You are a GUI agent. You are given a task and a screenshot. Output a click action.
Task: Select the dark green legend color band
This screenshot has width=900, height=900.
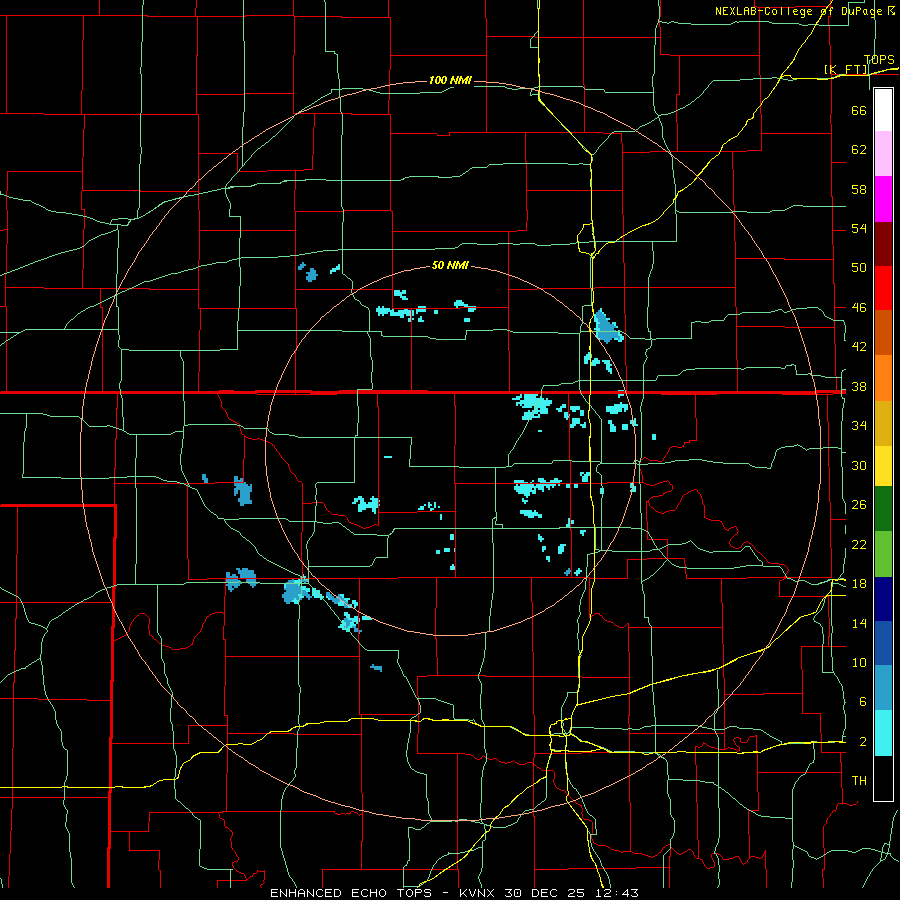point(883,509)
